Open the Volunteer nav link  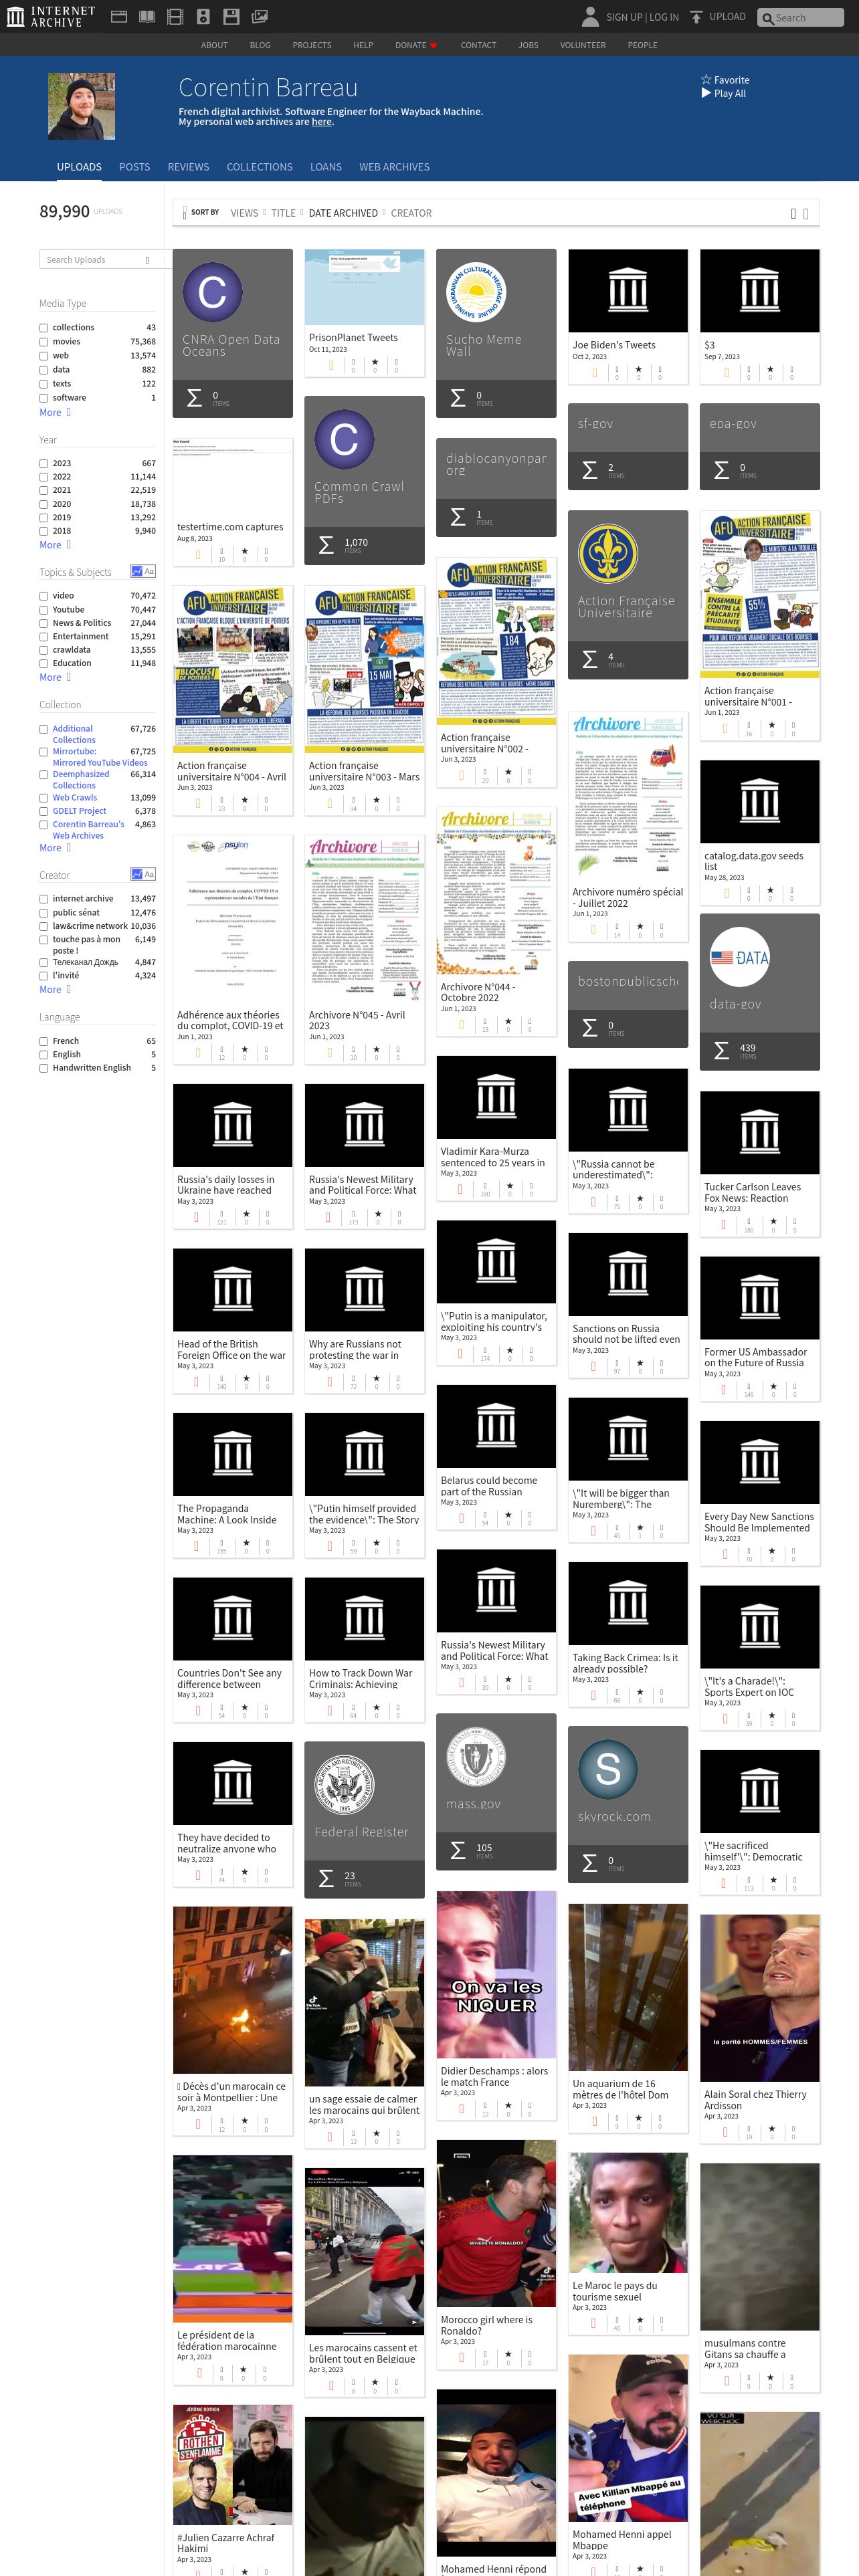coord(583,45)
